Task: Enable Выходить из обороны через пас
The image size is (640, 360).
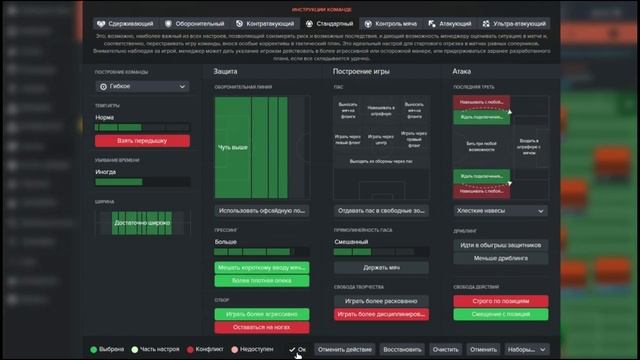Action: (x=381, y=161)
